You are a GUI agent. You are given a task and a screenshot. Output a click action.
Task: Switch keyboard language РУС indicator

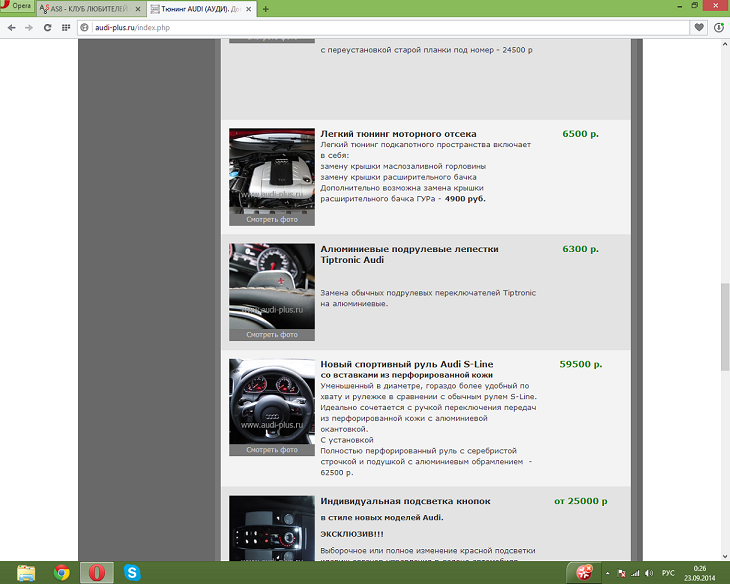pos(669,573)
